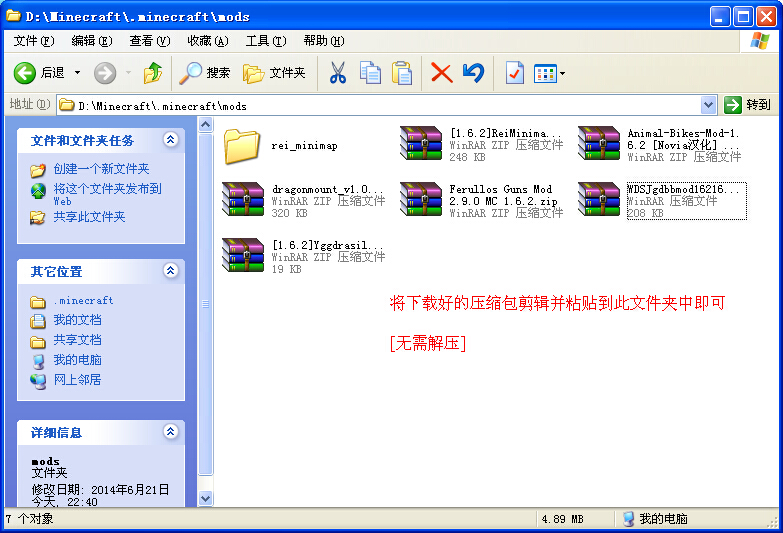This screenshot has height=533, width=783.
Task: Click the green Back arrow button
Action: pyautogui.click(x=24, y=73)
